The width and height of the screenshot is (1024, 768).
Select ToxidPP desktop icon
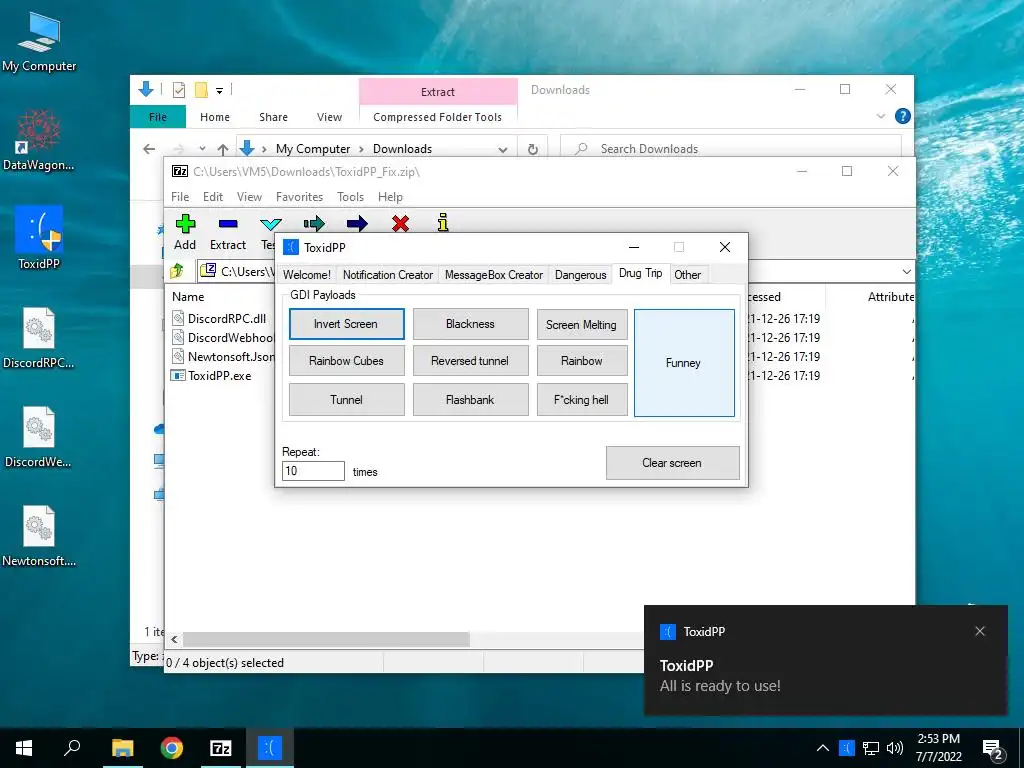pyautogui.click(x=39, y=238)
